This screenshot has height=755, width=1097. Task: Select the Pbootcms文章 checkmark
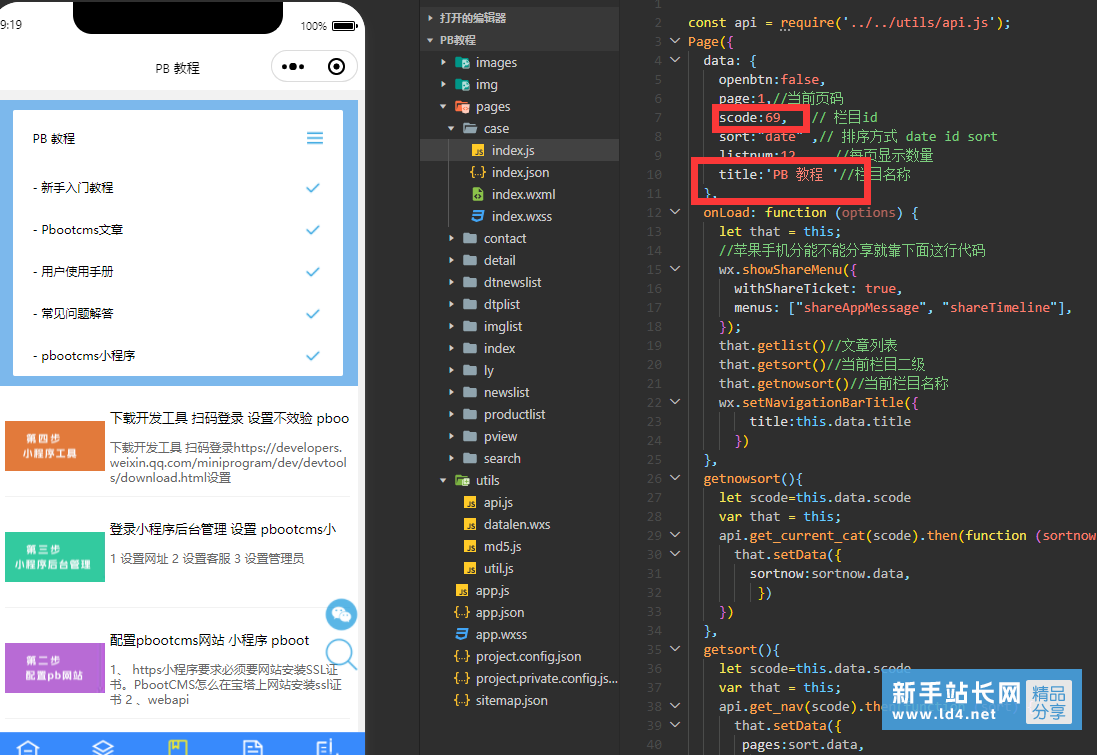pyautogui.click(x=313, y=230)
